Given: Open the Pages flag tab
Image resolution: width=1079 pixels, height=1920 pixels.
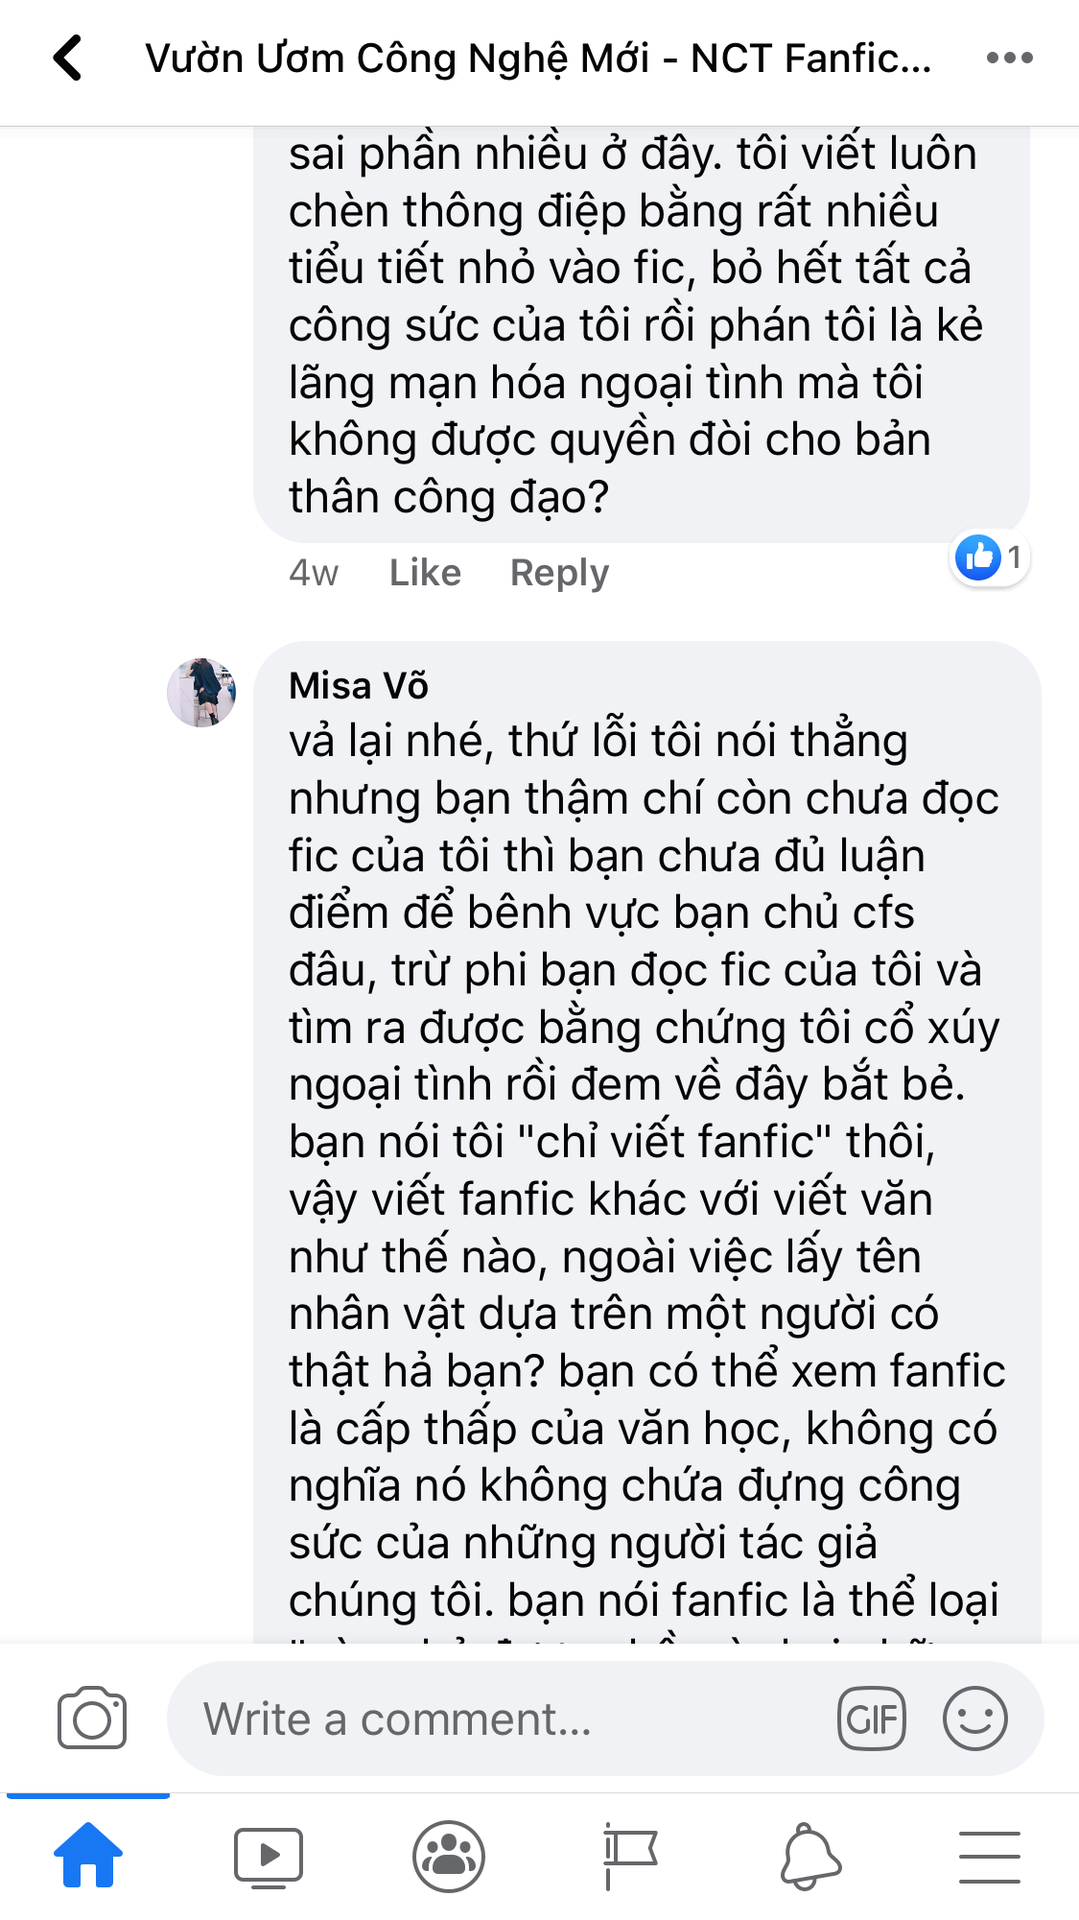Looking at the screenshot, I should tap(629, 1856).
